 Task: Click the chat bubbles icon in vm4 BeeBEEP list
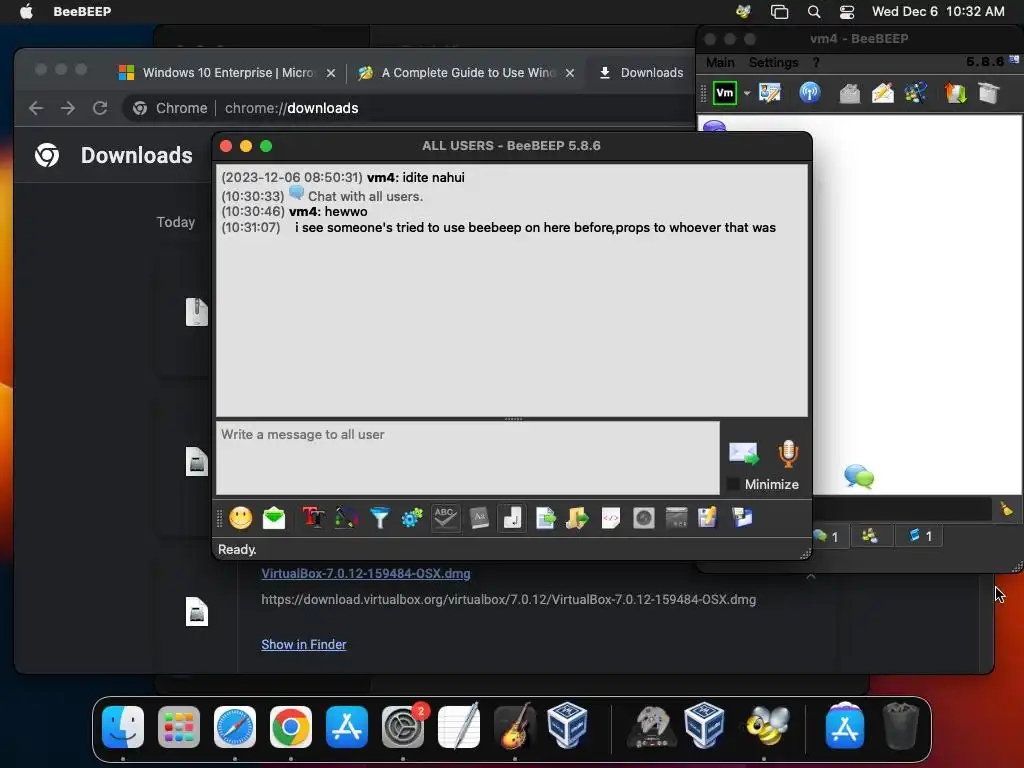point(859,477)
